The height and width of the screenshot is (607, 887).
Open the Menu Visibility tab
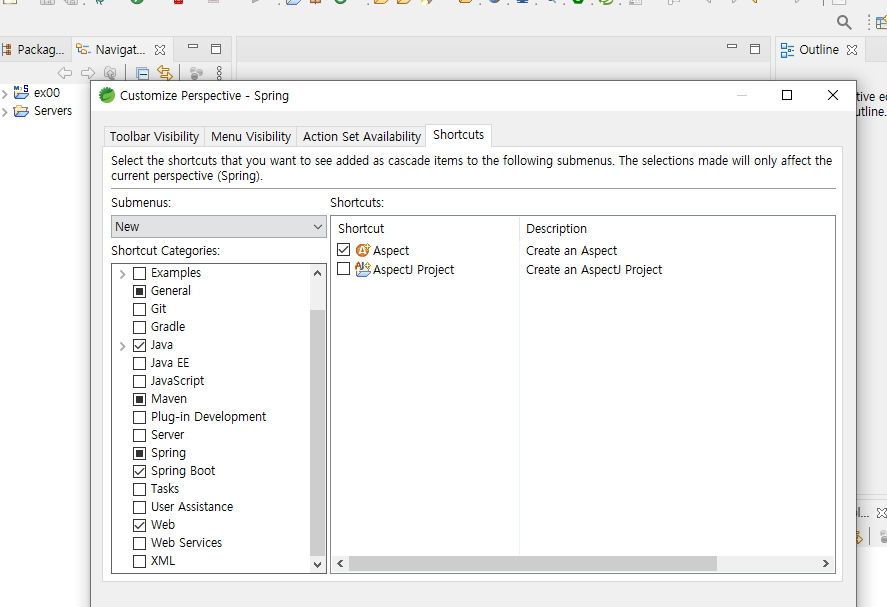(251, 137)
